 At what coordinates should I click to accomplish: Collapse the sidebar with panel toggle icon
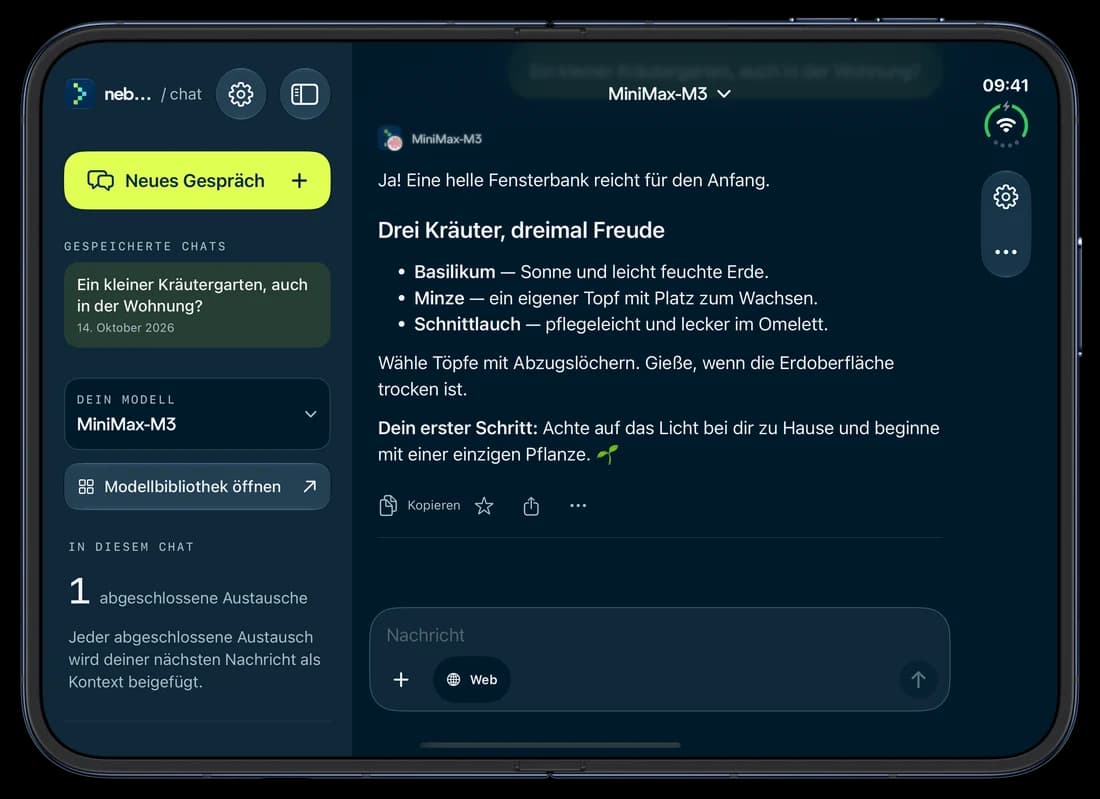pyautogui.click(x=304, y=94)
